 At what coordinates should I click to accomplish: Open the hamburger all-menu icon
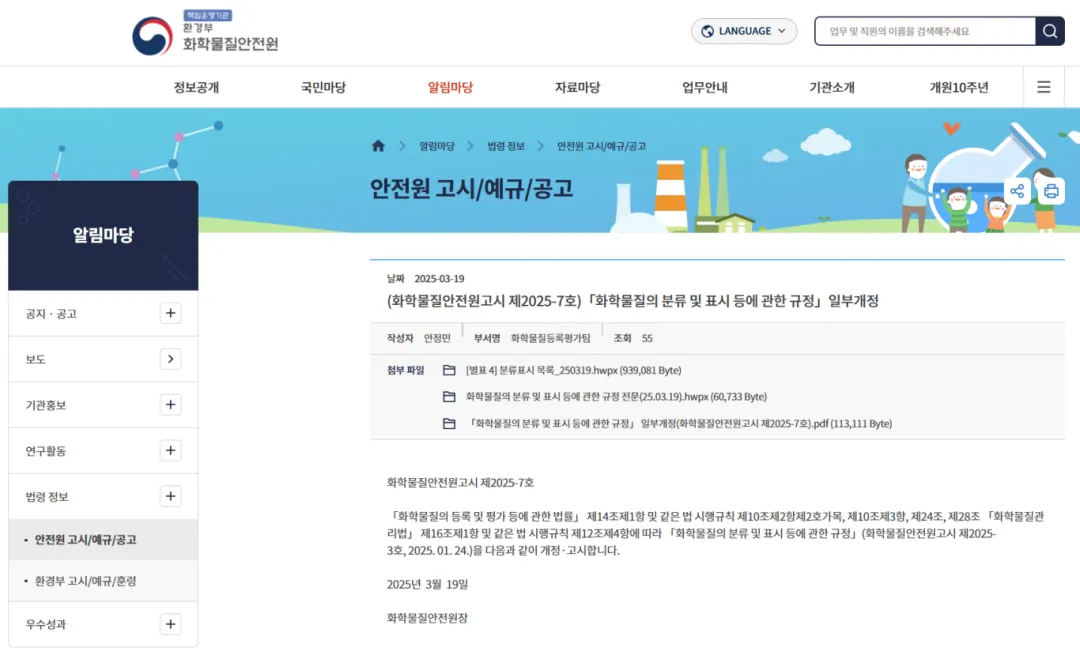pos(1043,87)
